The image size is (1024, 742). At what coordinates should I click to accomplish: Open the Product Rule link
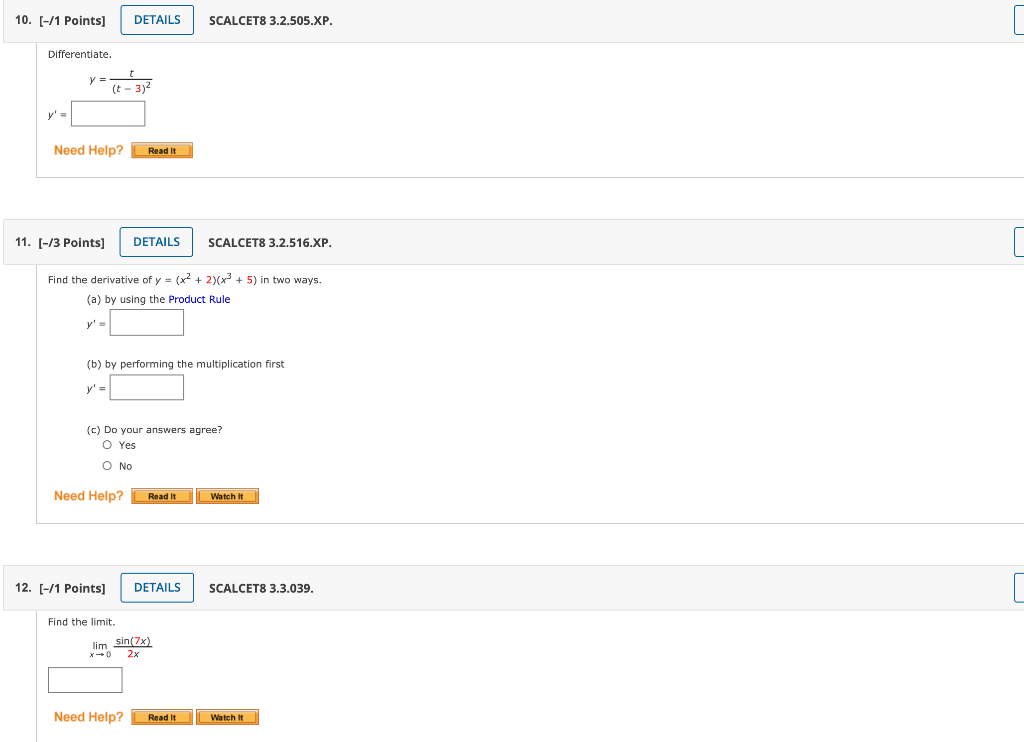pyautogui.click(x=199, y=298)
